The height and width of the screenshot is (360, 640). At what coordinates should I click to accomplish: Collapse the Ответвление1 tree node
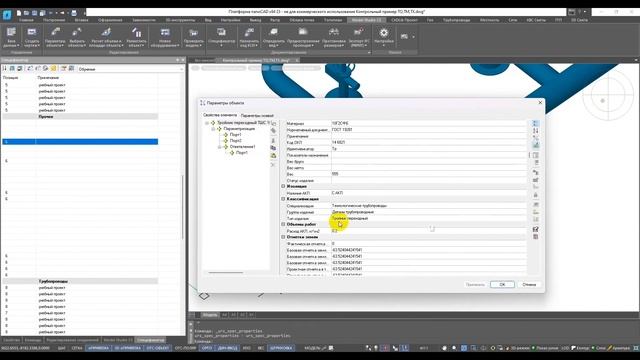pyautogui.click(x=220, y=147)
